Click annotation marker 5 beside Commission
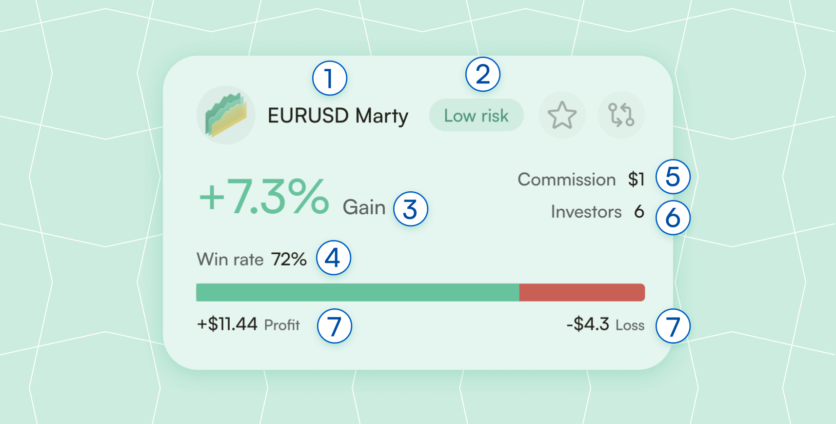This screenshot has height=424, width=836. tap(673, 178)
